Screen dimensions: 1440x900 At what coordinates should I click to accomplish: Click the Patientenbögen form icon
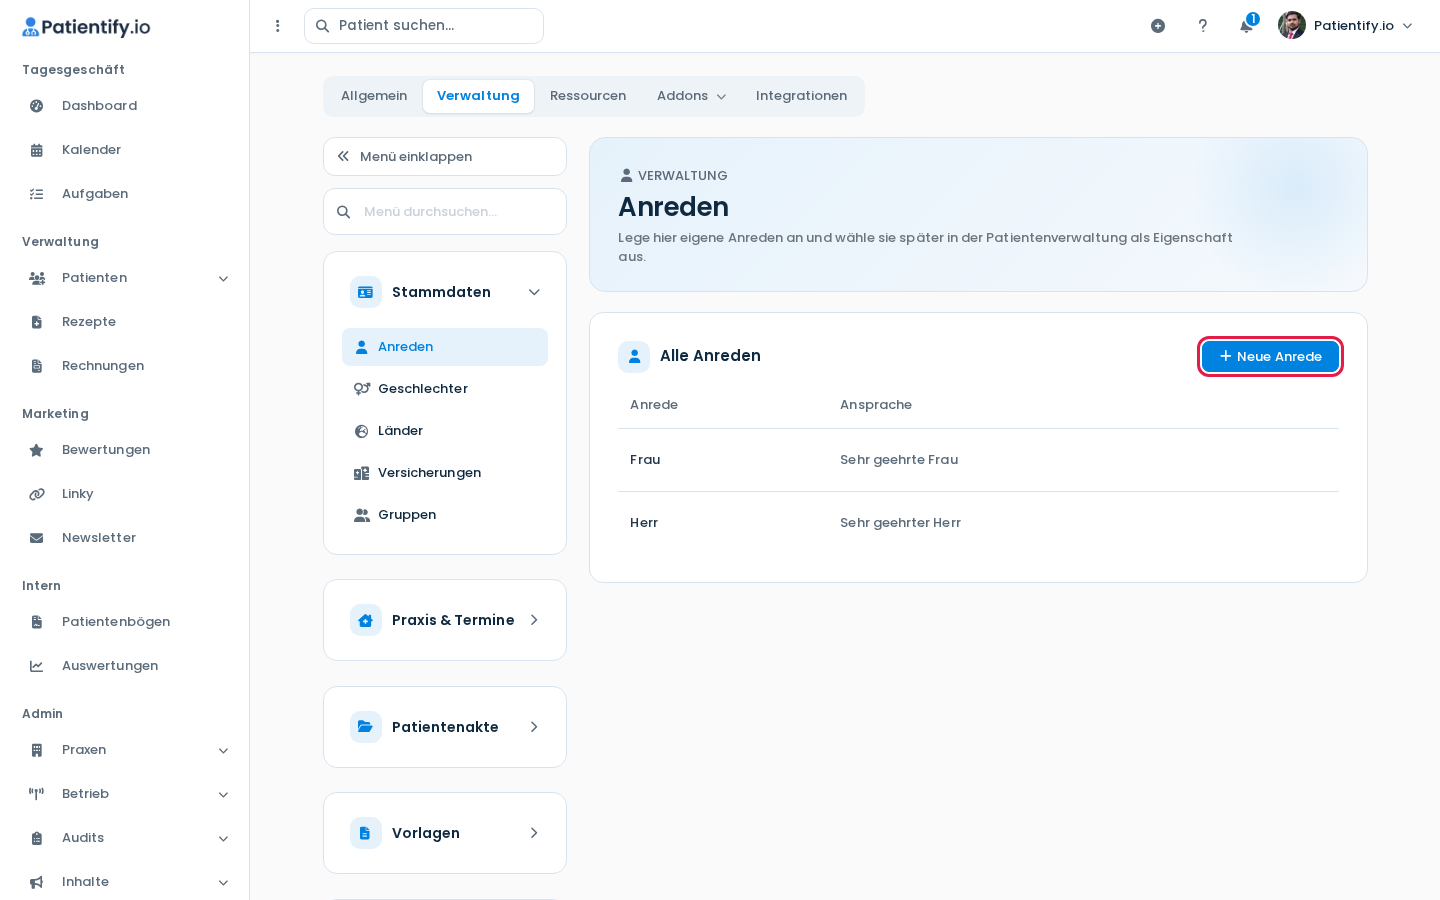(x=37, y=622)
